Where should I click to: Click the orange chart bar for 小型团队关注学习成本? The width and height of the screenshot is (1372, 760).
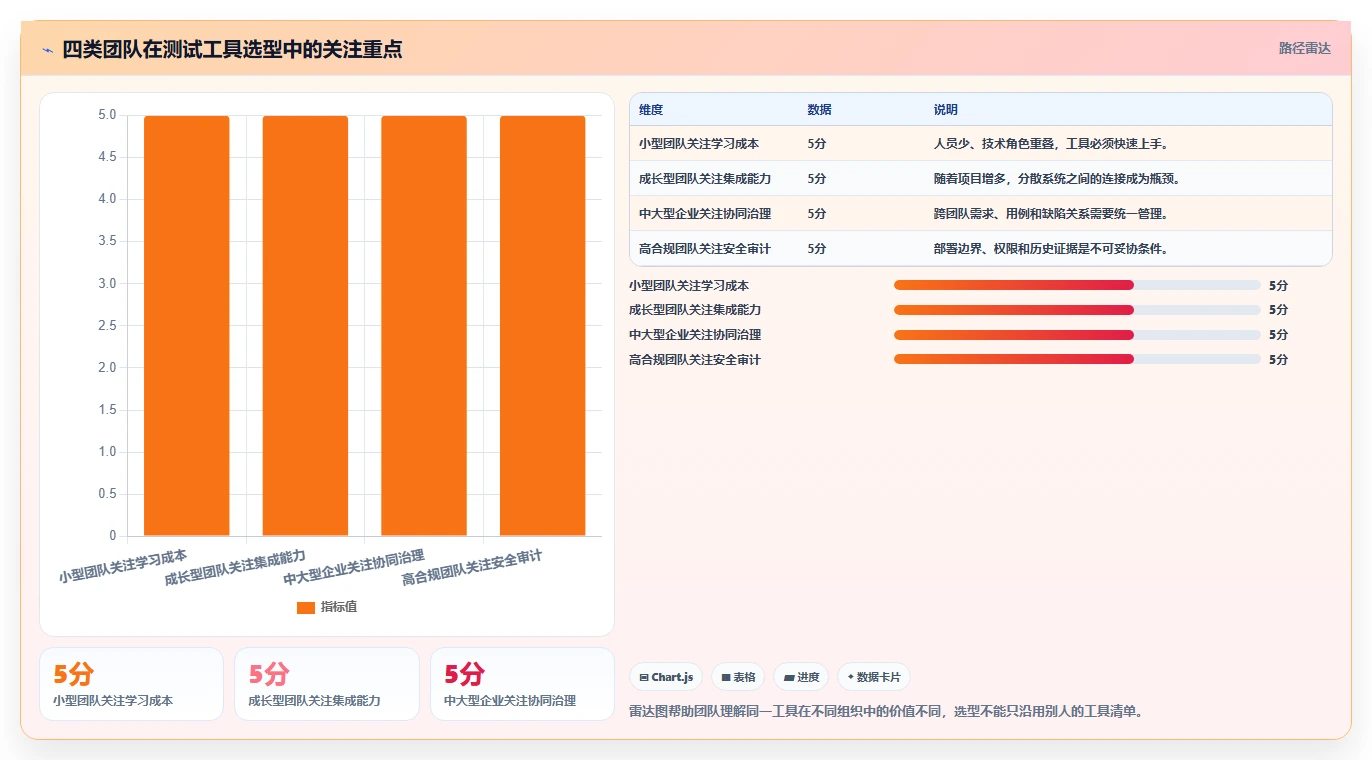187,326
